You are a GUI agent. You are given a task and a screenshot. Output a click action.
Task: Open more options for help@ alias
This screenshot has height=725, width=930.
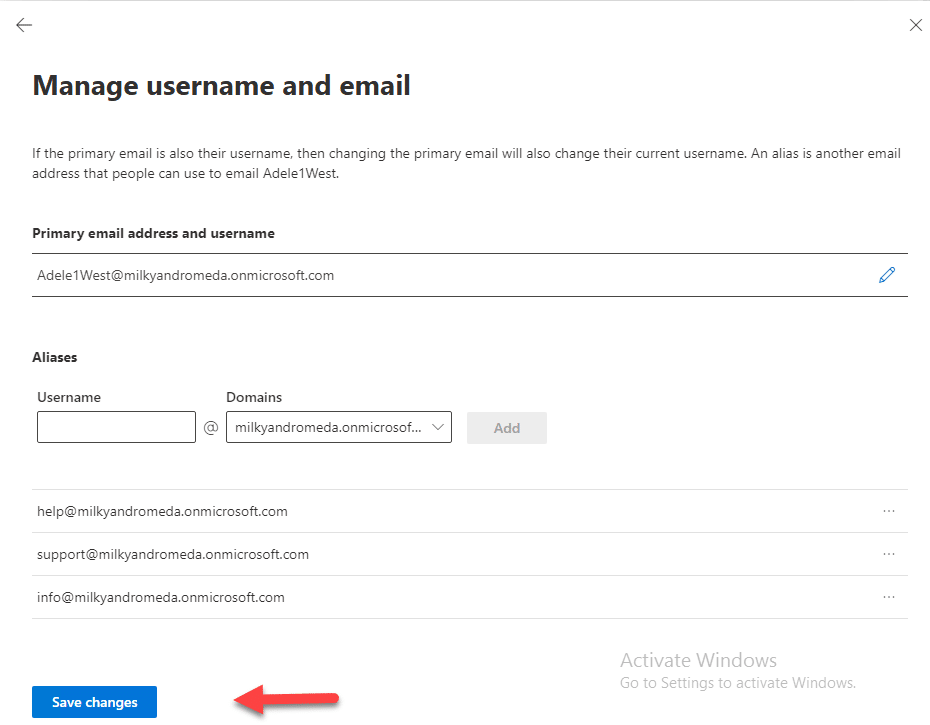[x=888, y=511]
